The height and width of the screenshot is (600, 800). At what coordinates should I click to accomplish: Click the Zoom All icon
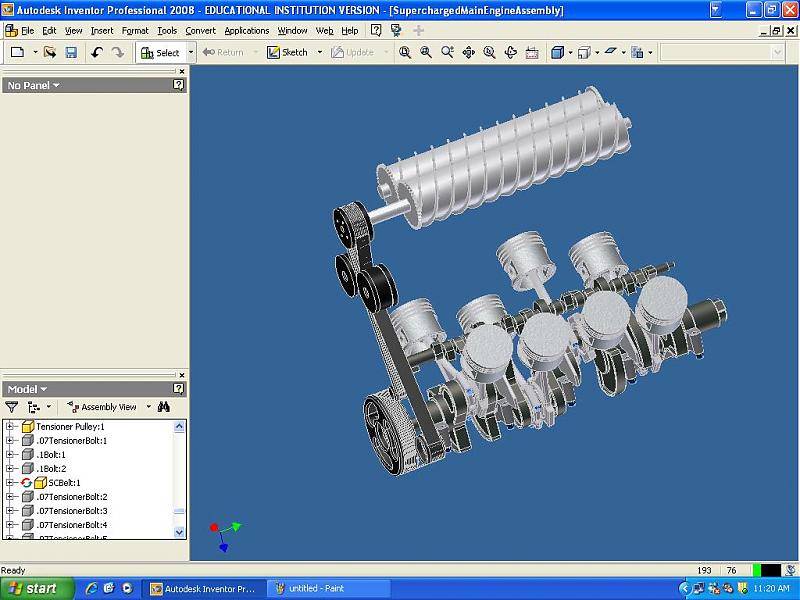point(405,52)
